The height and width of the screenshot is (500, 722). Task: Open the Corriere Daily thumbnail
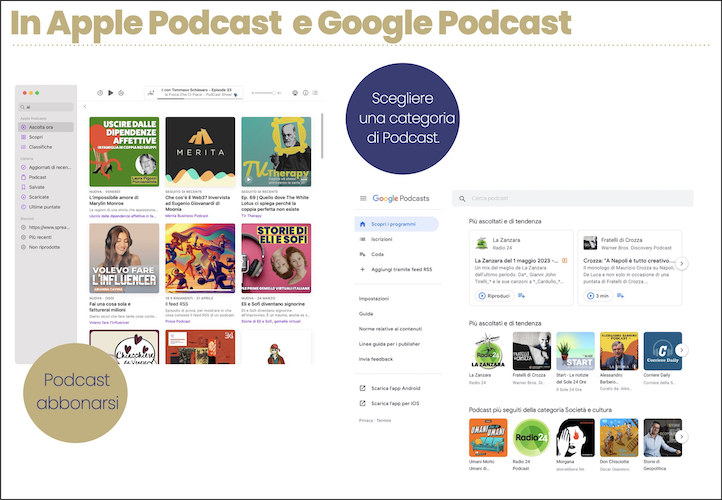click(663, 351)
